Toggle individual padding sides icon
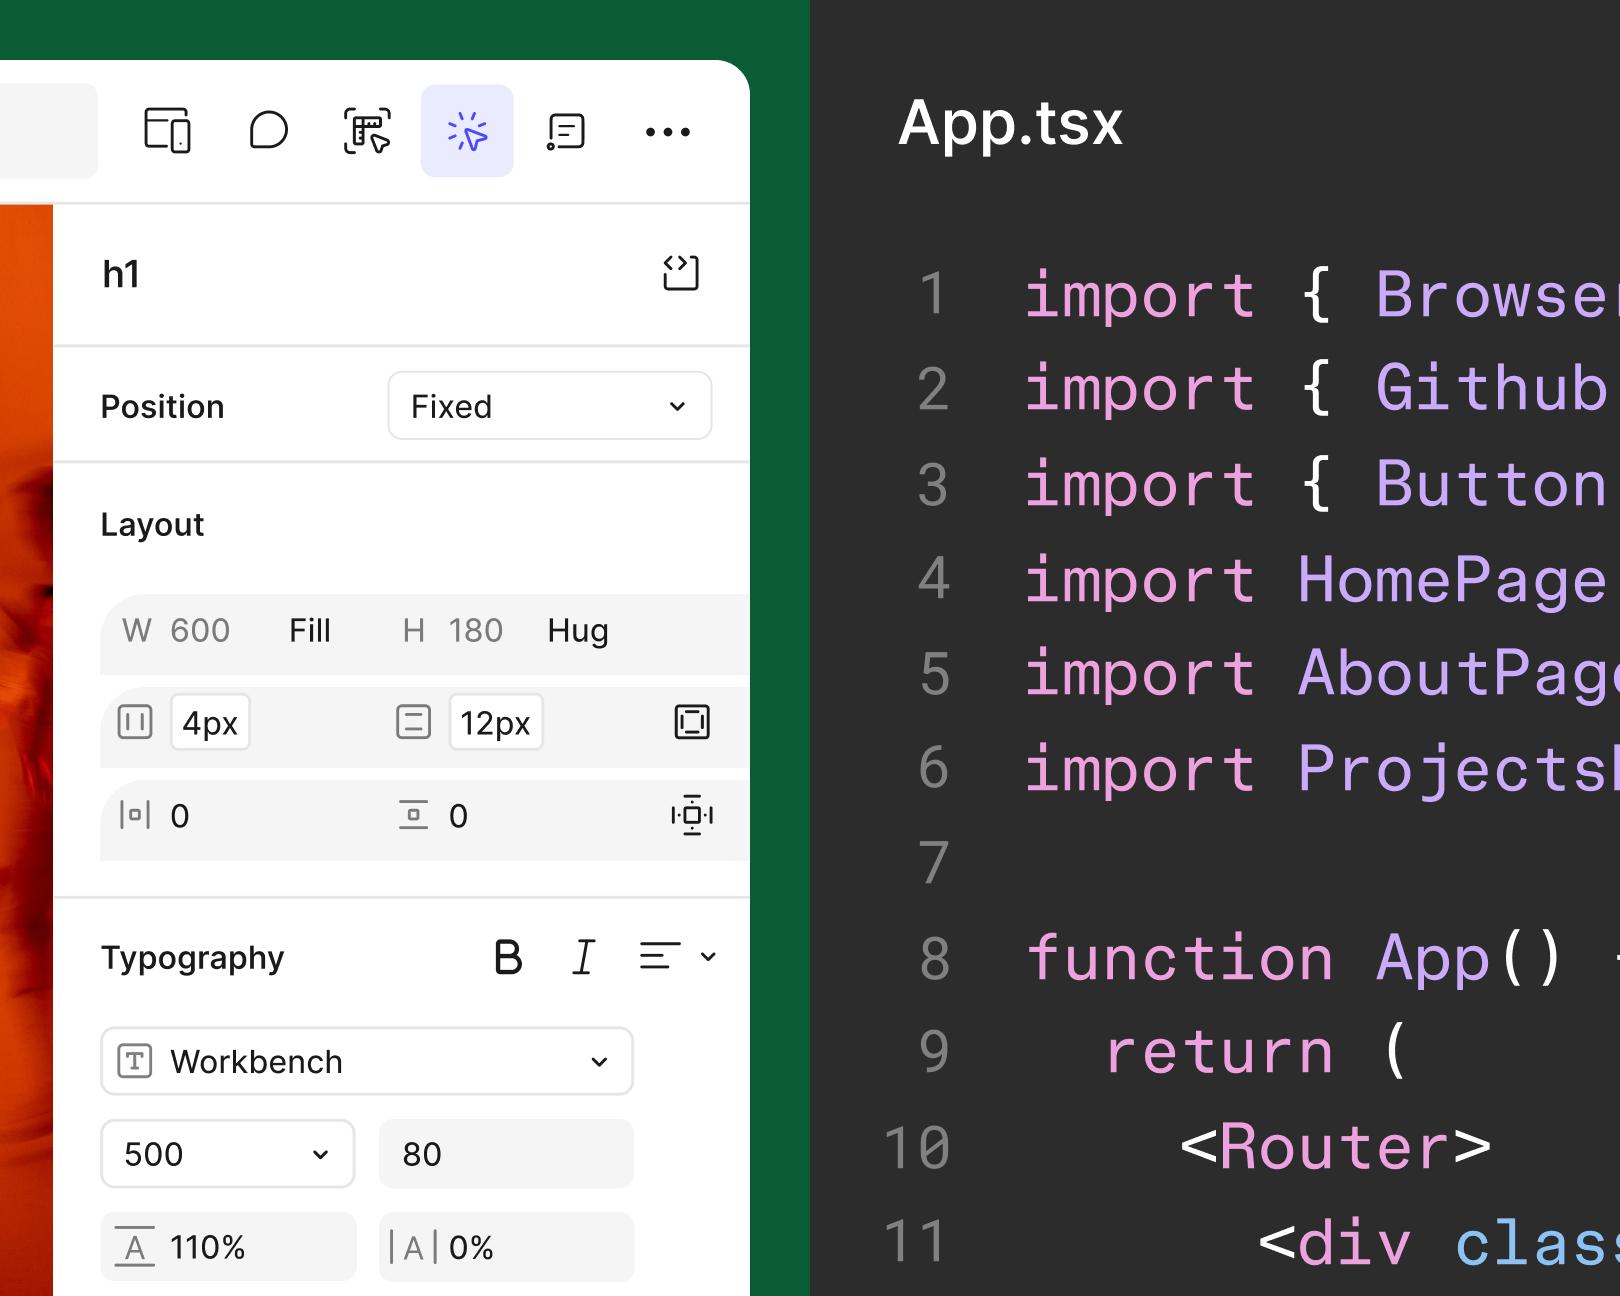The height and width of the screenshot is (1296, 1620). [692, 722]
